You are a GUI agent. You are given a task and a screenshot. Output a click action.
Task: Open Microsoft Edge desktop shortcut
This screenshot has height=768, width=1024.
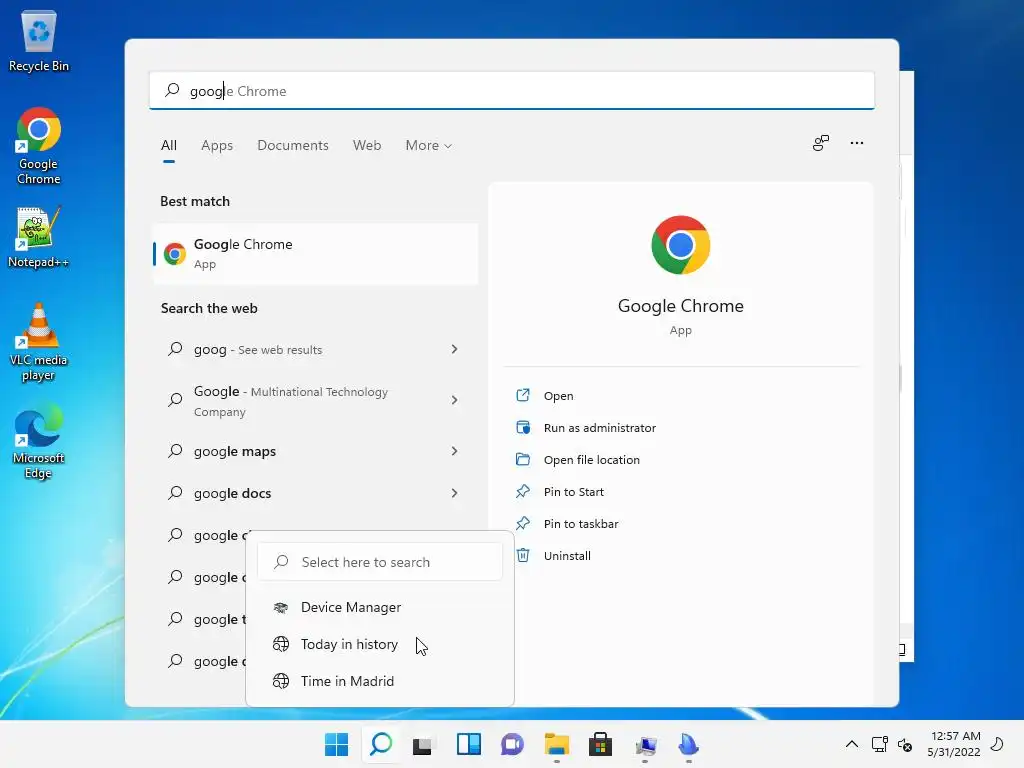(x=39, y=441)
